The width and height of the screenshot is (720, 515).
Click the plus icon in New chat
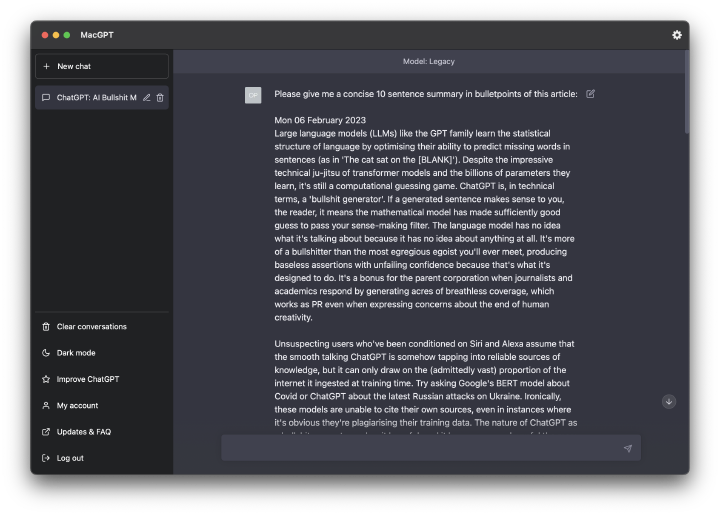click(x=46, y=67)
